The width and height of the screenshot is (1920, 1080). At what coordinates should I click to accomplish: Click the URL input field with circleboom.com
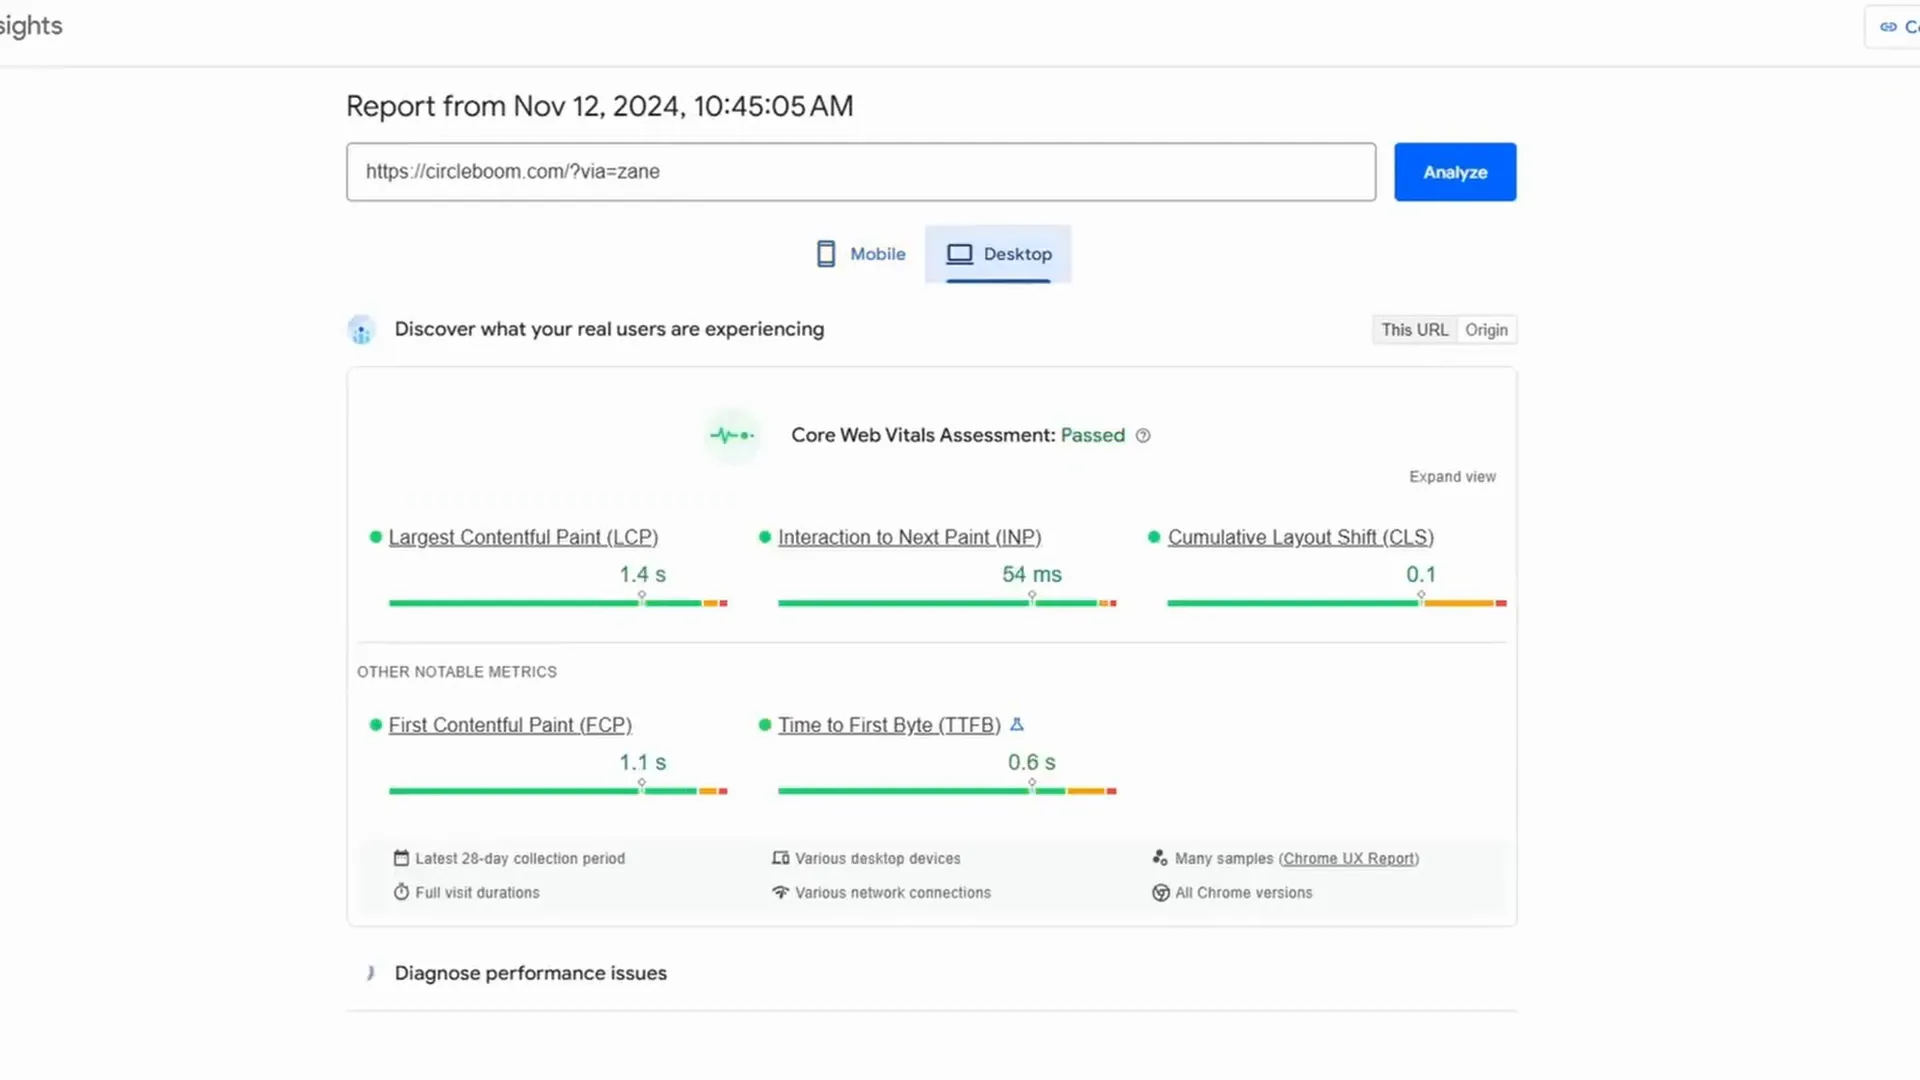[861, 172]
